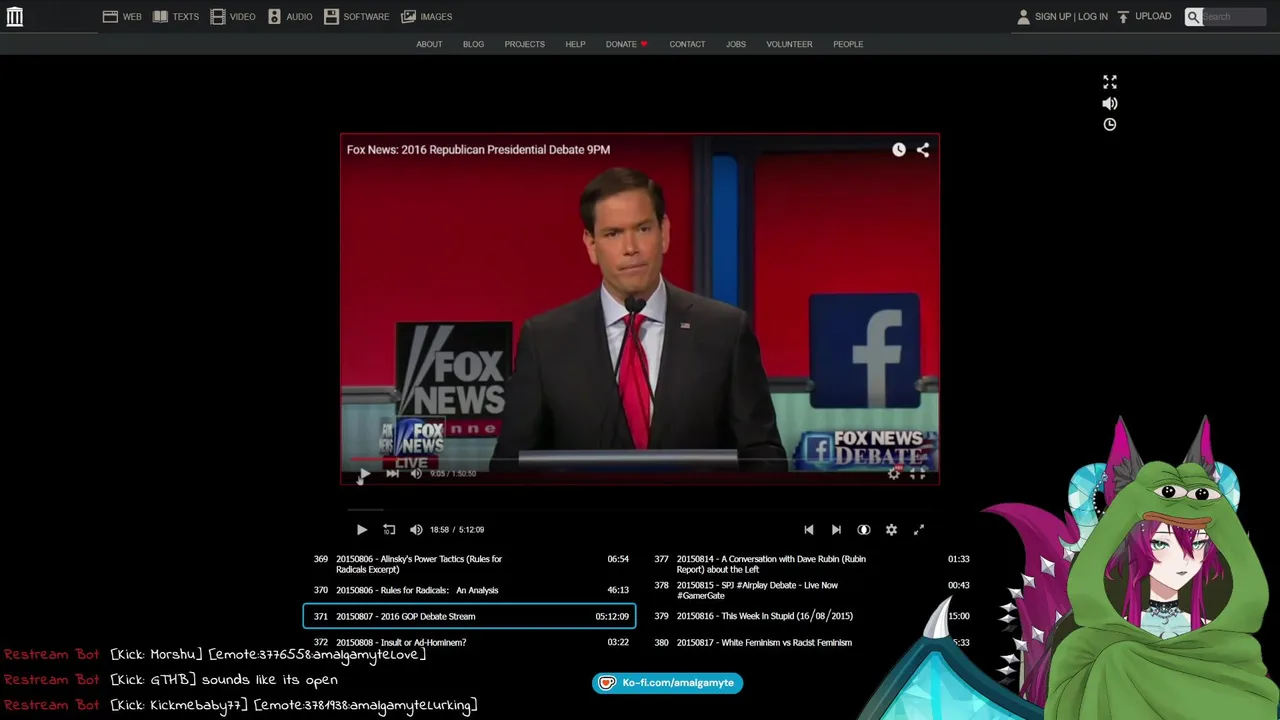Image resolution: width=1280 pixels, height=720 pixels.
Task: Select track 378 SPJ #Airplay Debate
Action: point(811,590)
